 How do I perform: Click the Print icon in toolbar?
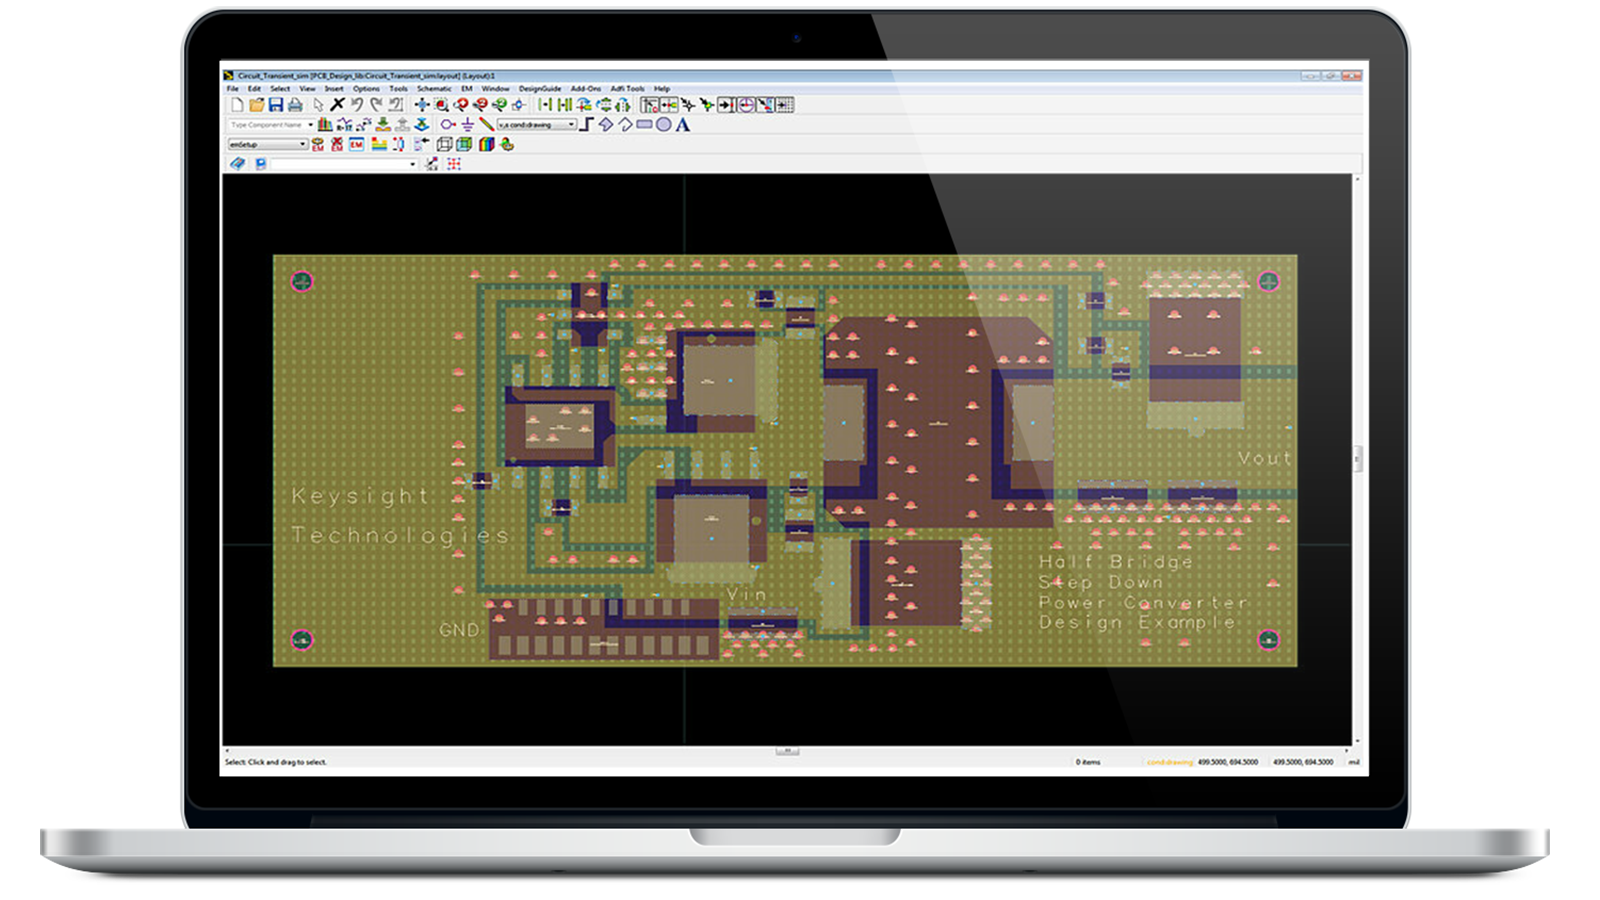pyautogui.click(x=295, y=105)
